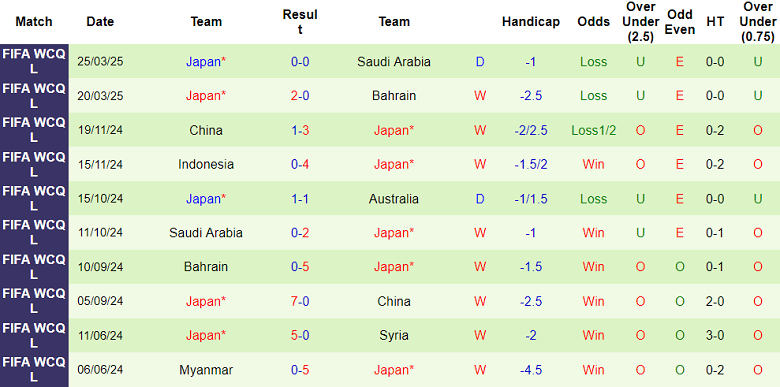Image resolution: width=780 pixels, height=387 pixels.
Task: Click the HT score 3-0 for Syria match
Action: point(715,335)
